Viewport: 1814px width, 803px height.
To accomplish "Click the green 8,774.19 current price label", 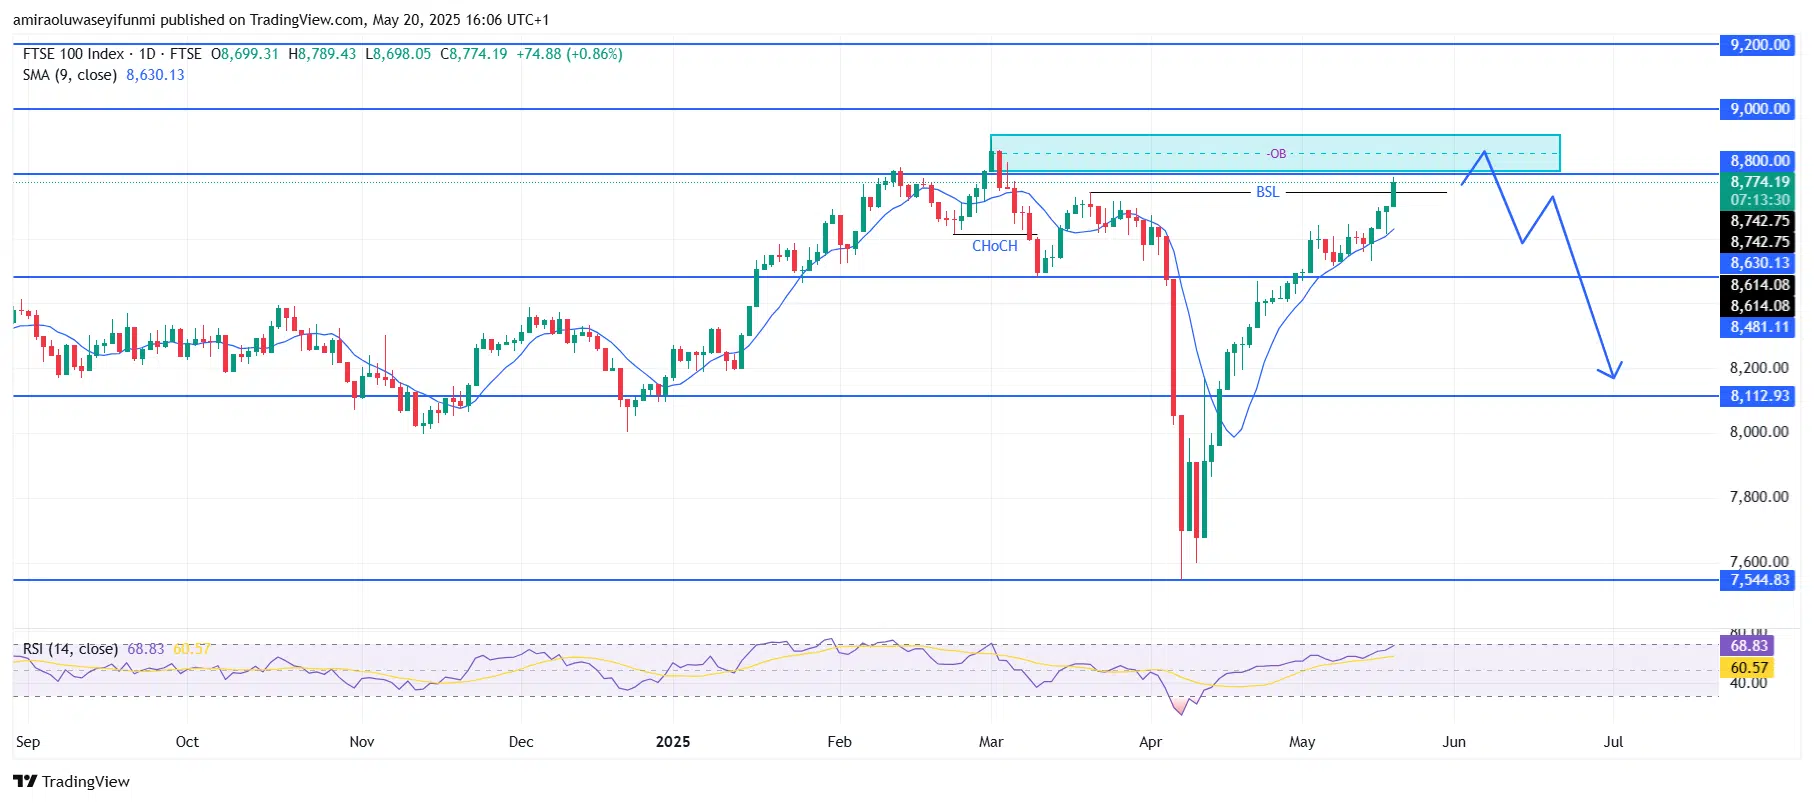I will [1759, 182].
